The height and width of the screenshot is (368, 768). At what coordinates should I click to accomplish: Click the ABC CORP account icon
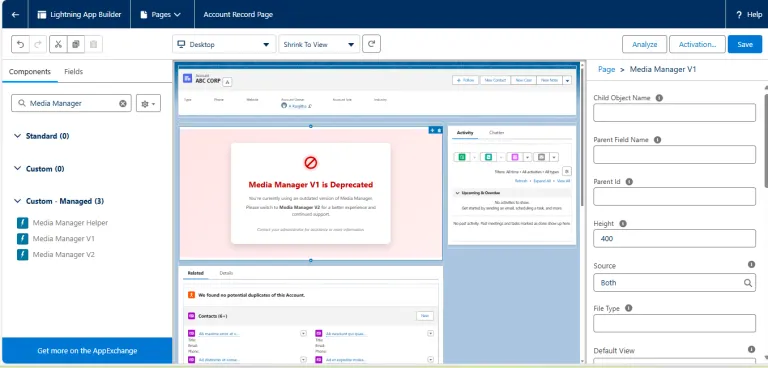tap(188, 78)
